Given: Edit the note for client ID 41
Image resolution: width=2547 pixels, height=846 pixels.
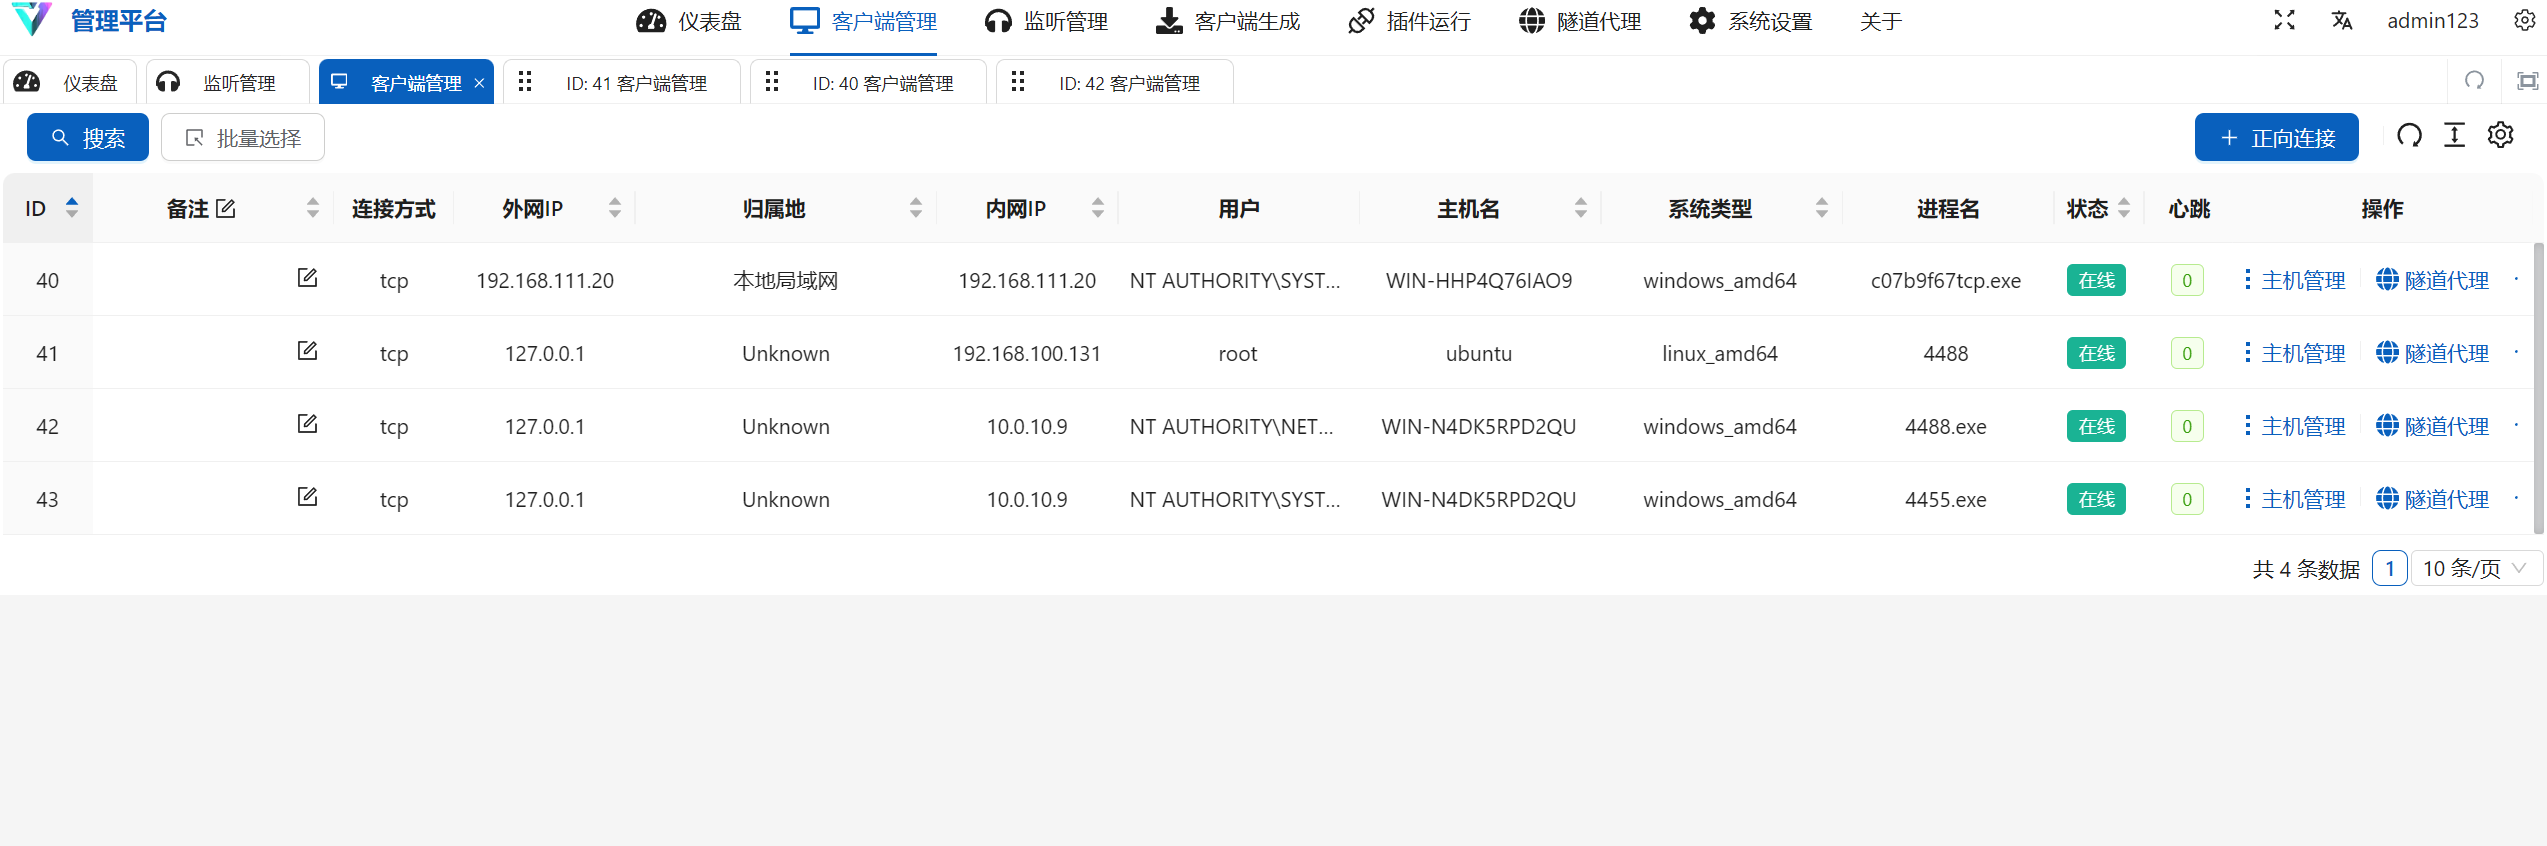Looking at the screenshot, I should (307, 351).
